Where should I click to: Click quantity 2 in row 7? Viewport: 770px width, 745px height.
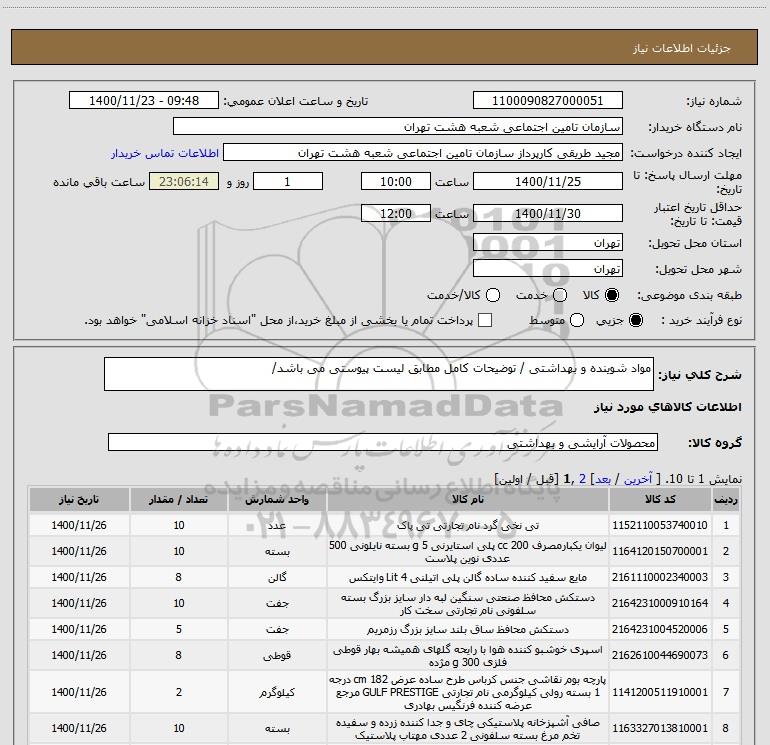(178, 692)
